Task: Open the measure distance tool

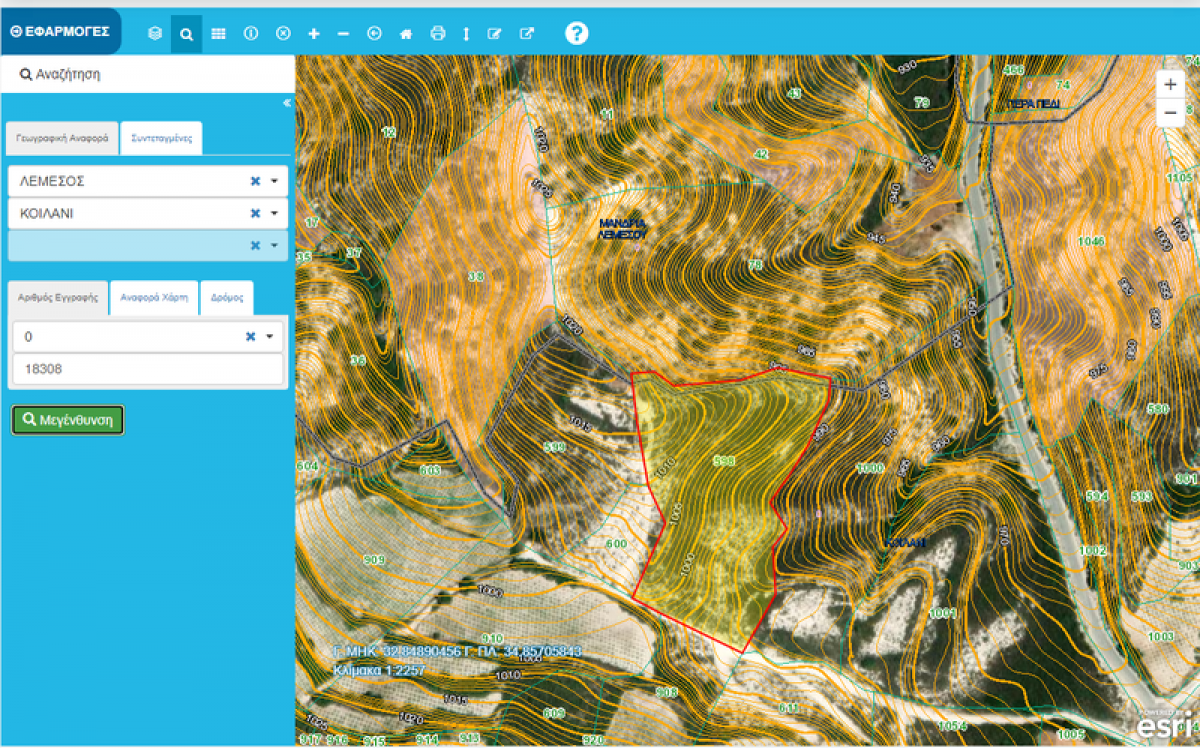Action: (465, 34)
